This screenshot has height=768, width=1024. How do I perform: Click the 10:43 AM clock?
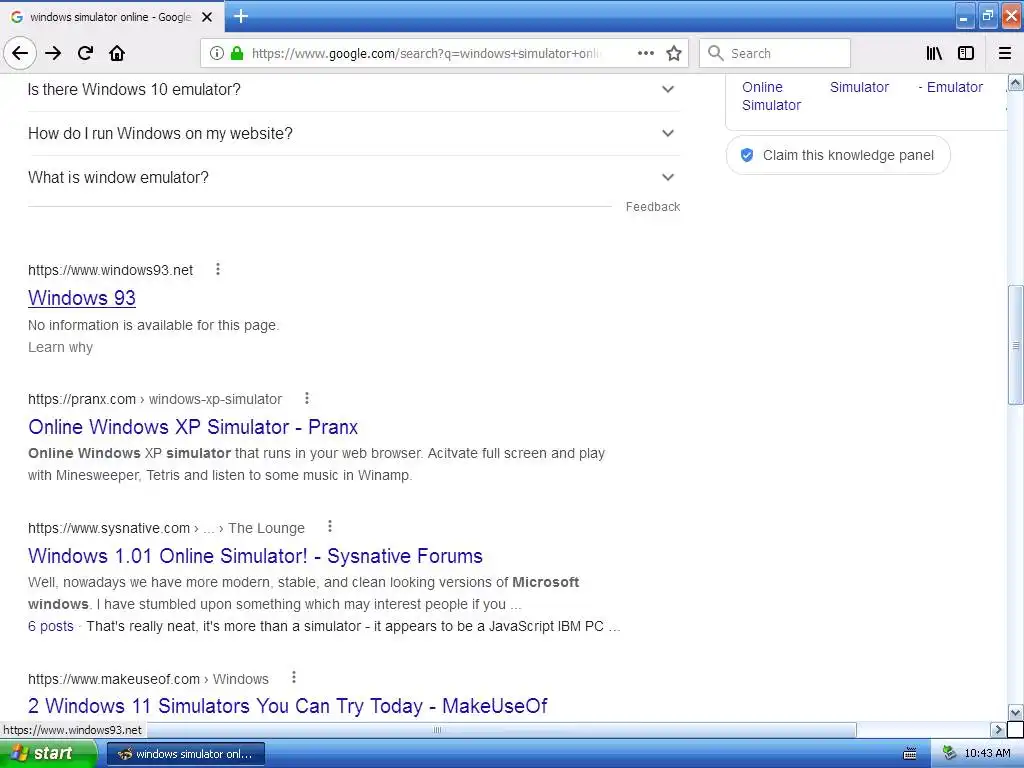pos(987,754)
